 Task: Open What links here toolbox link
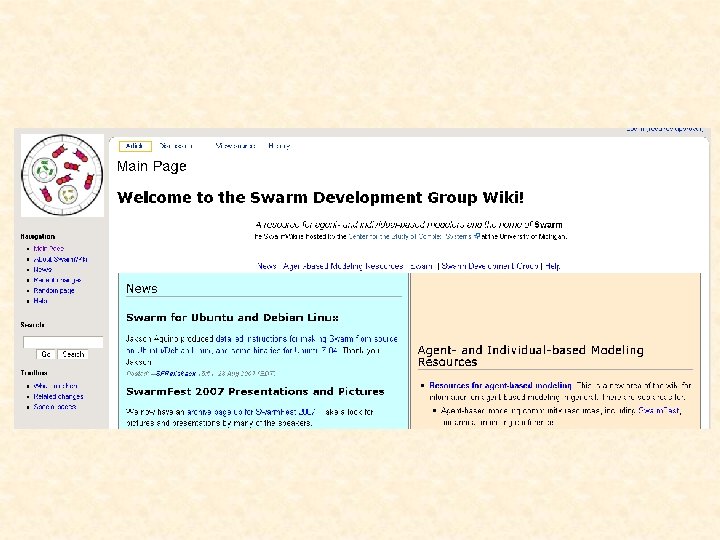pyautogui.click(x=55, y=386)
